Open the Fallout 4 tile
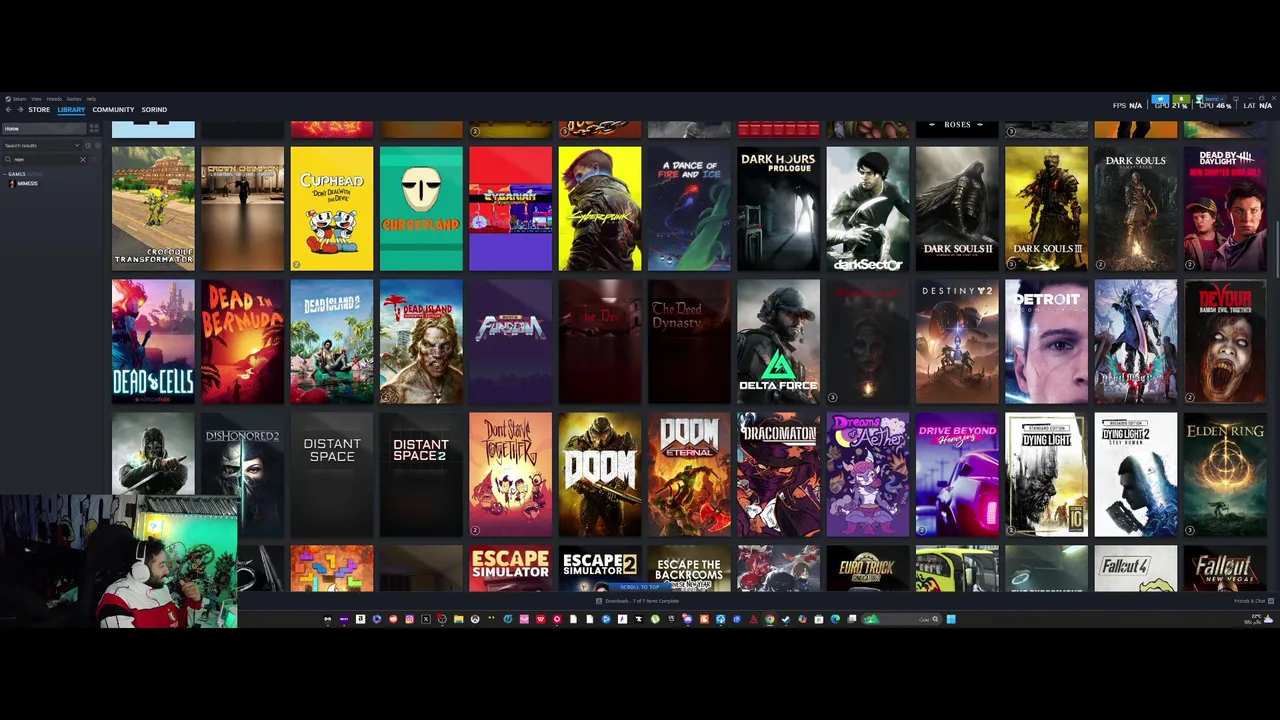1280x720 pixels. (1136, 568)
